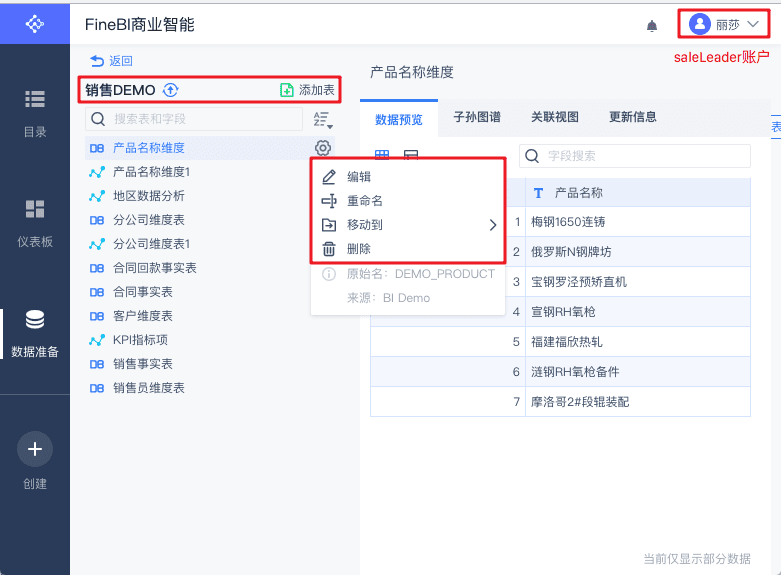Open the 数据准备 sidebar section
The width and height of the screenshot is (781, 575).
(x=35, y=333)
